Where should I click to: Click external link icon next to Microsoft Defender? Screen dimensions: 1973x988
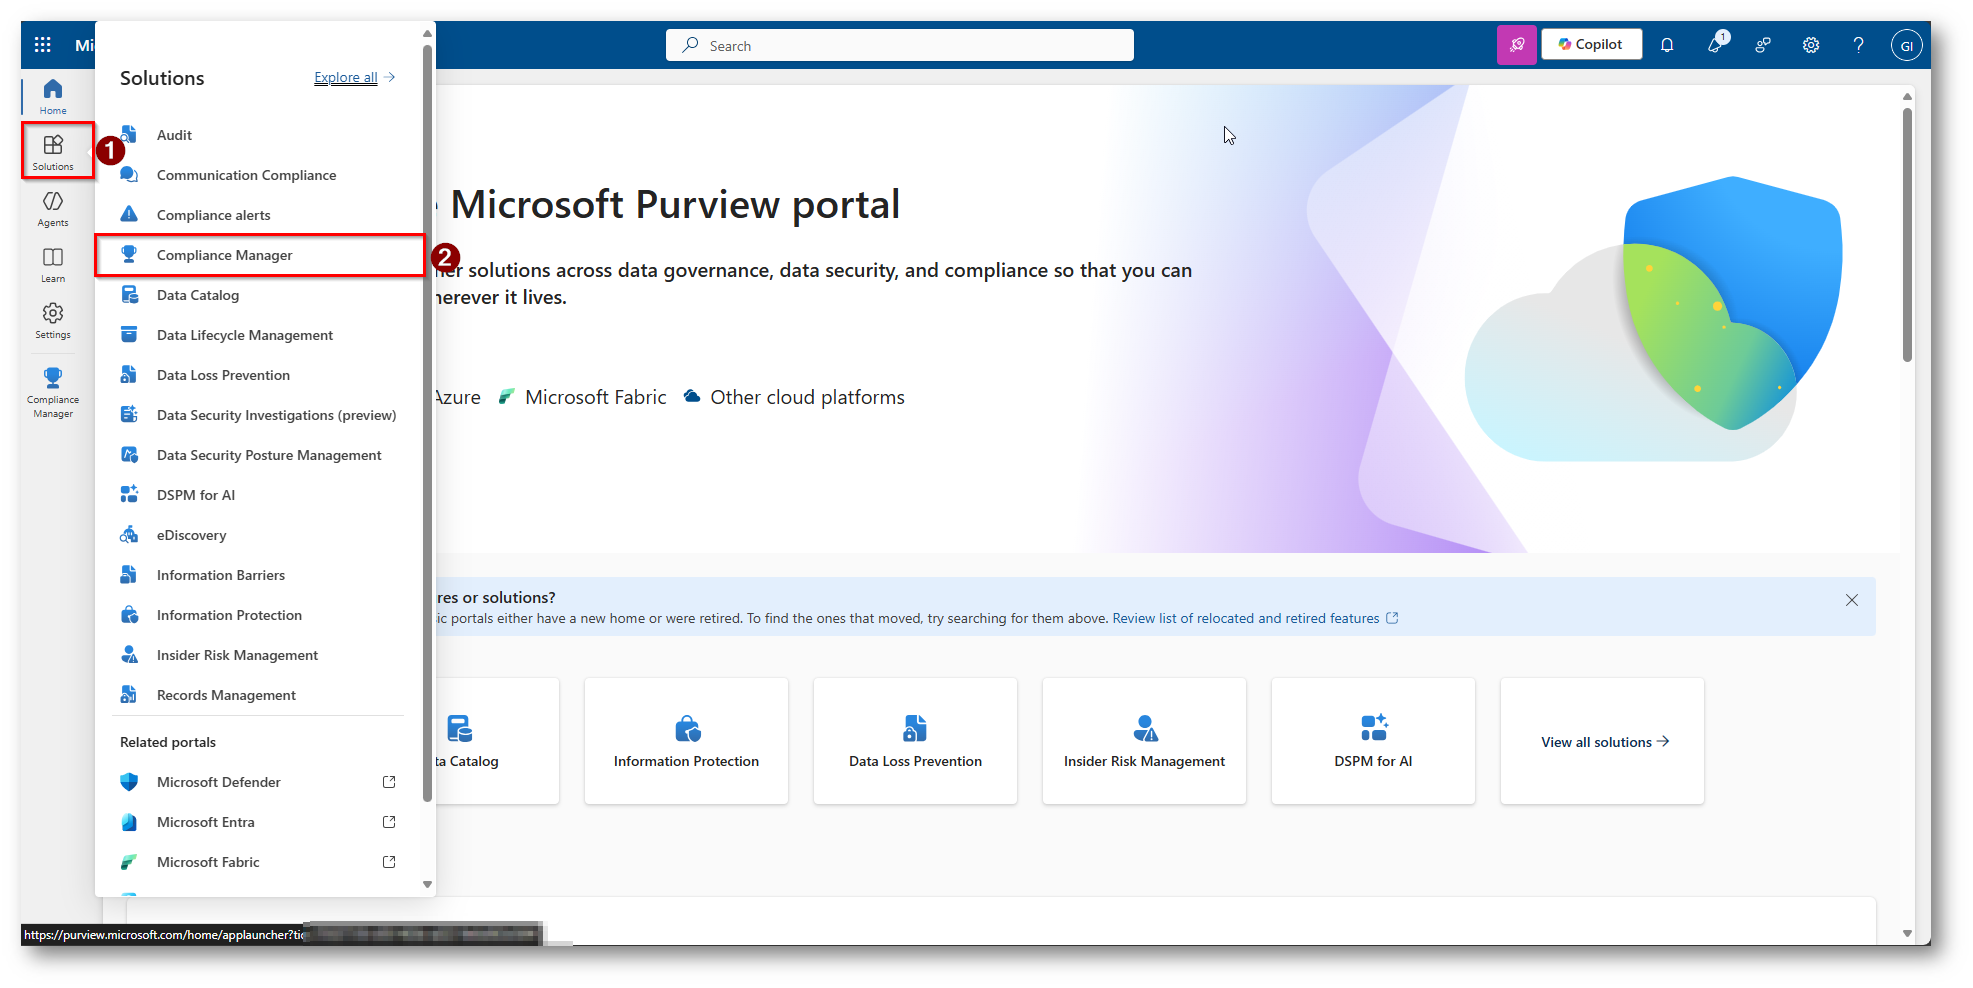389,782
